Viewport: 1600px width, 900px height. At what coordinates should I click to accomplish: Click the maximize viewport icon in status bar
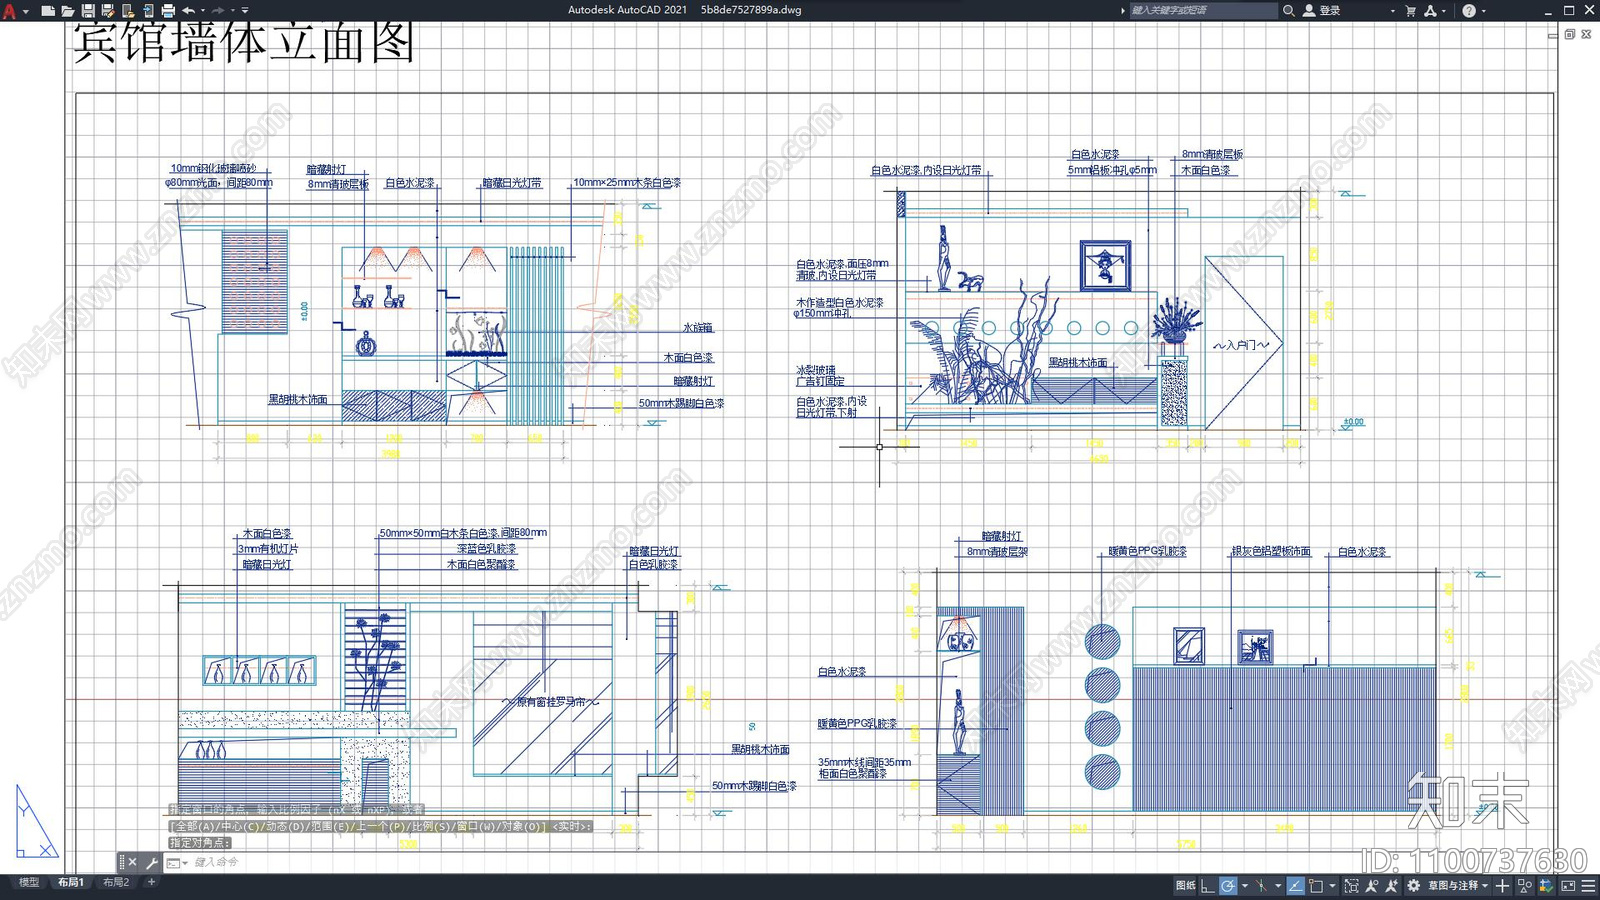click(1352, 886)
